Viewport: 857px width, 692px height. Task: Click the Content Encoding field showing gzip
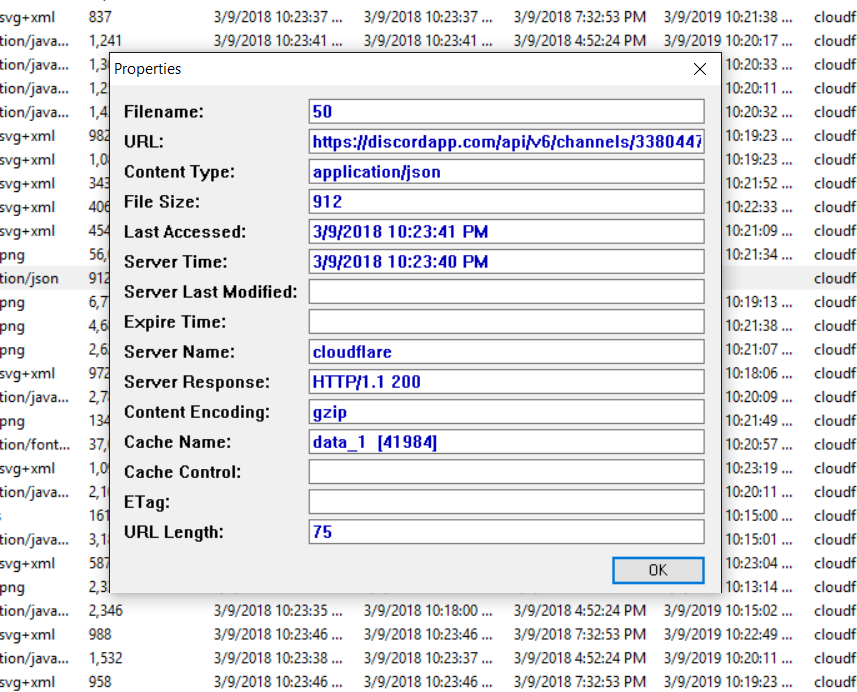pos(505,411)
